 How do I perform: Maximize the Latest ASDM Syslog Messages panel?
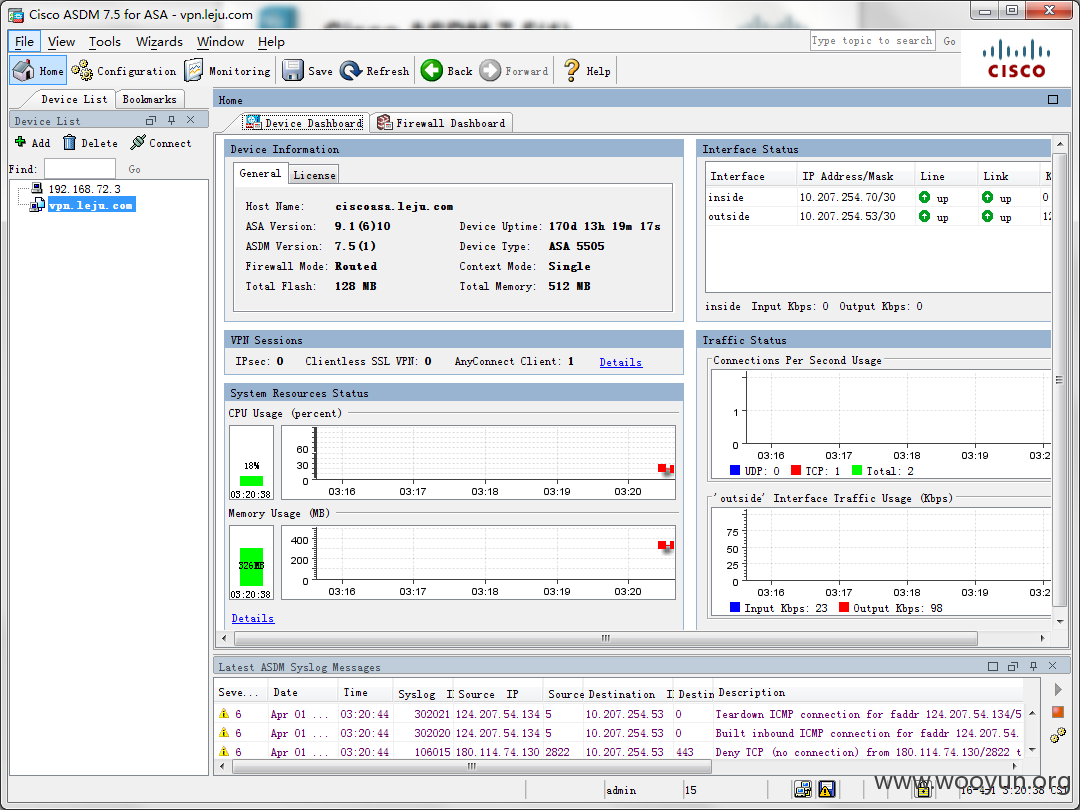(x=993, y=667)
